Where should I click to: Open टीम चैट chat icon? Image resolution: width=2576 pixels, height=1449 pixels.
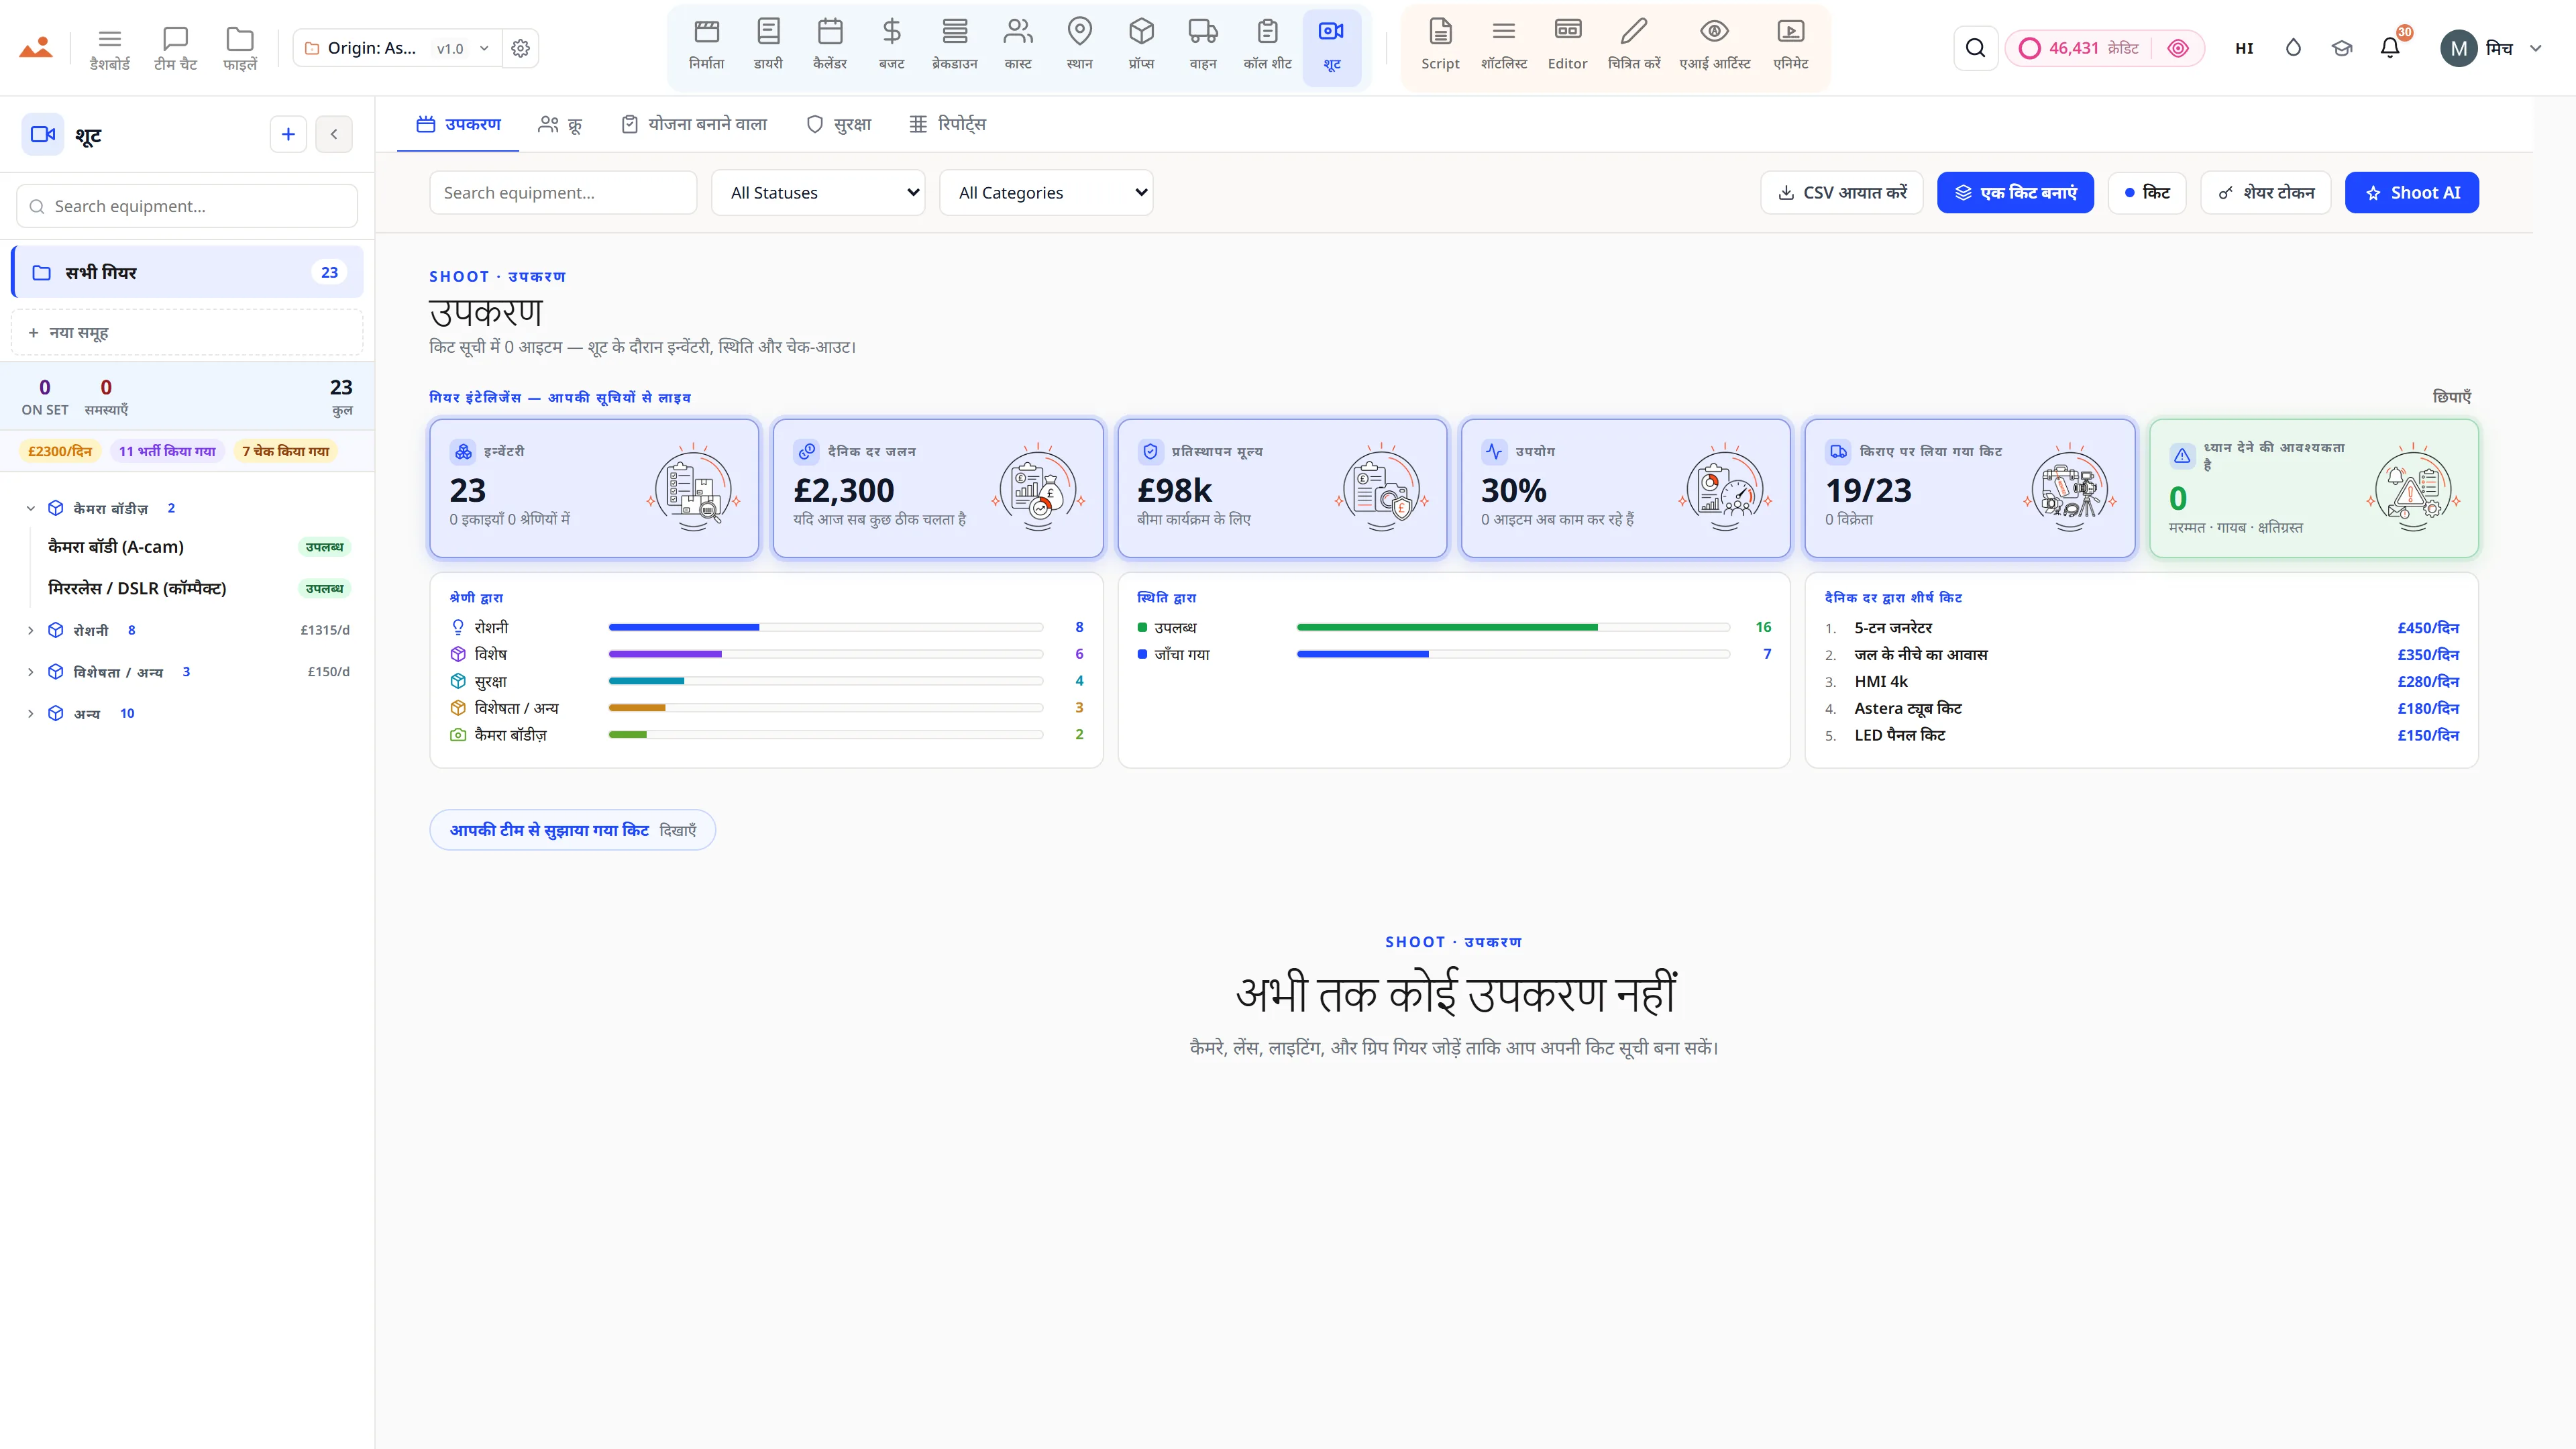[x=175, y=48]
